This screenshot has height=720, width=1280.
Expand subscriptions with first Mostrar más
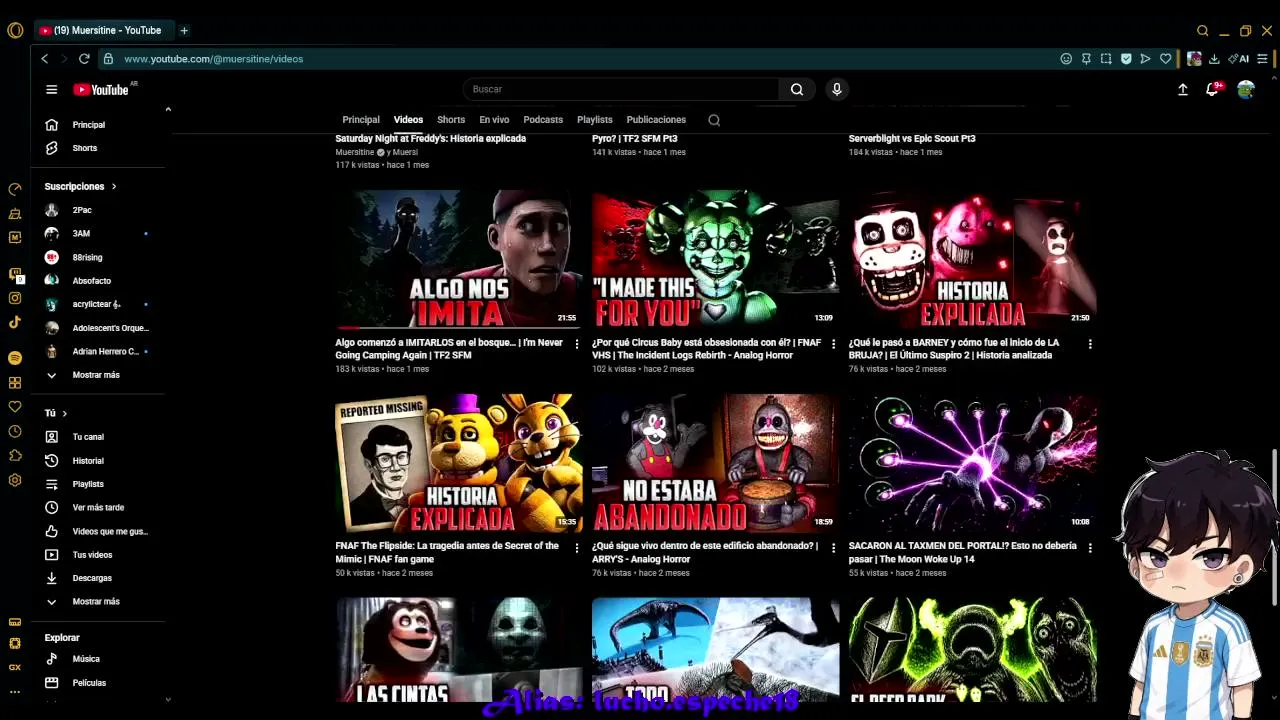pyautogui.click(x=96, y=375)
